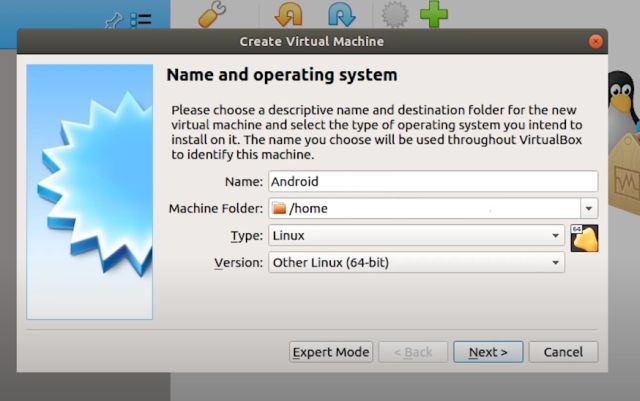Click the Tux penguin image
The image size is (640, 401).
coord(622,100)
